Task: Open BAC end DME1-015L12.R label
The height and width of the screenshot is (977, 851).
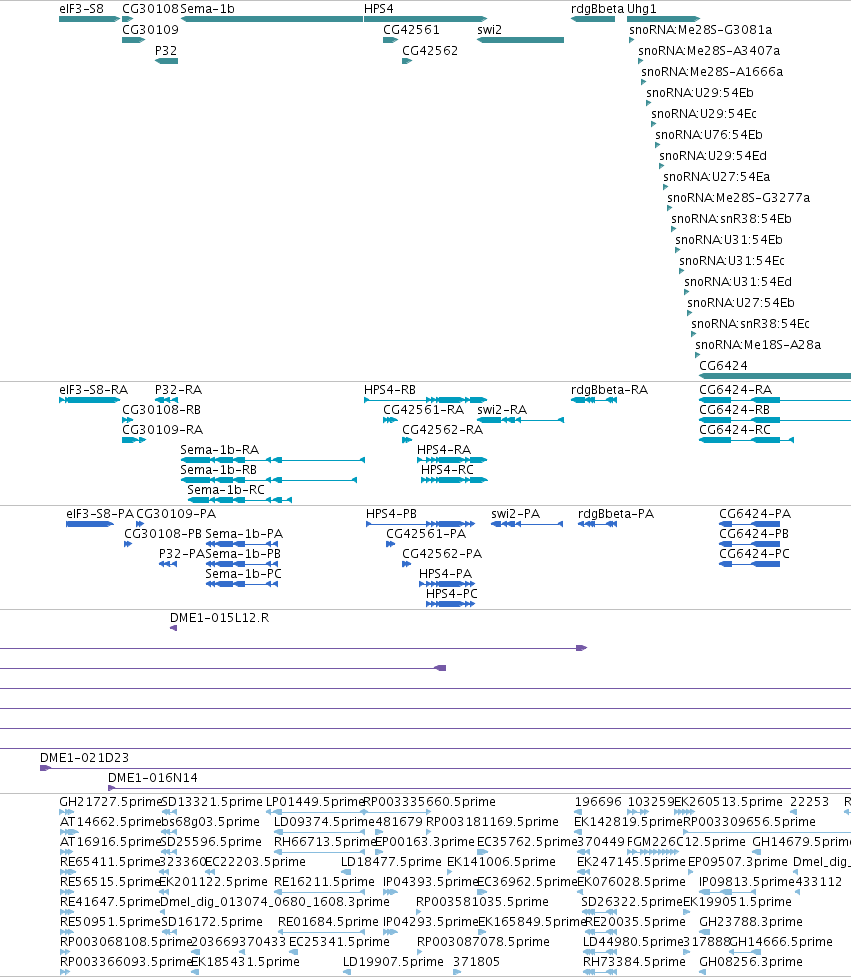Action: click(x=219, y=618)
